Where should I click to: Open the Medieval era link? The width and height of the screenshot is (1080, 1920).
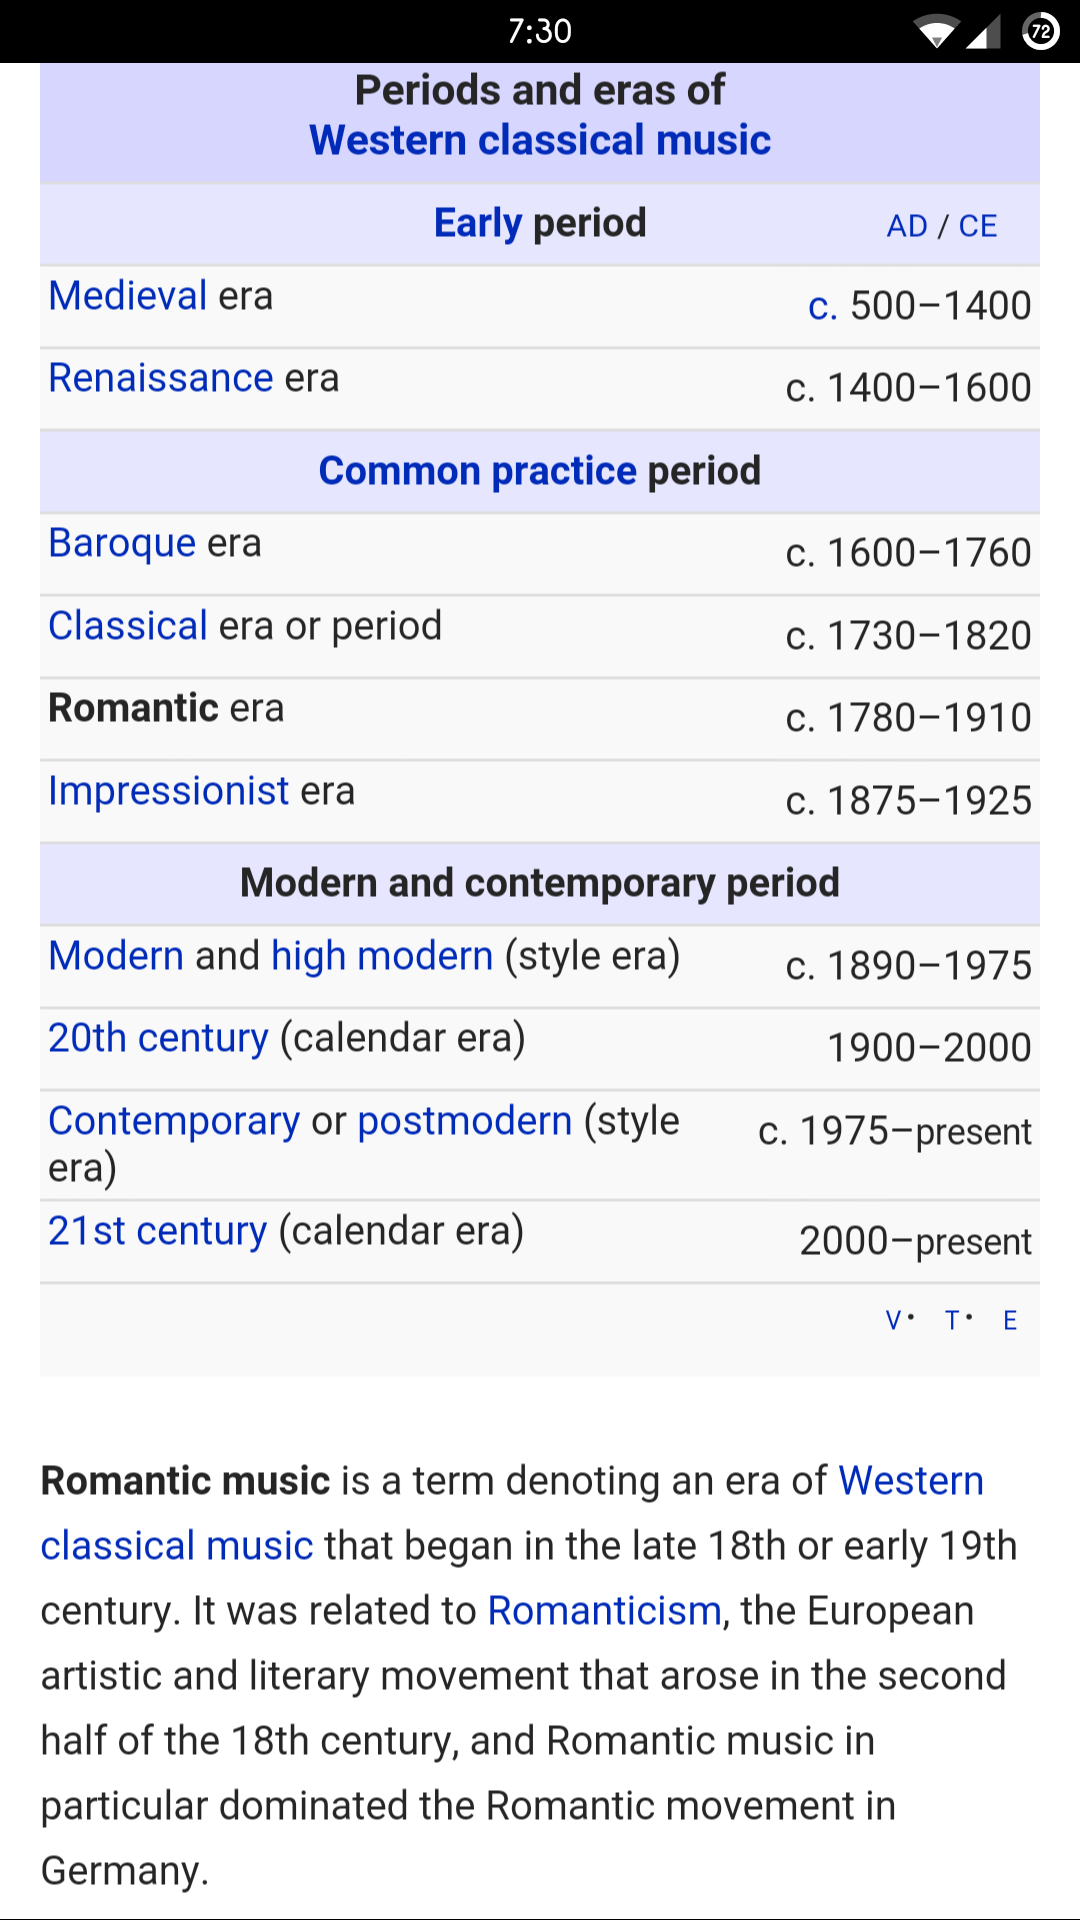tap(128, 296)
